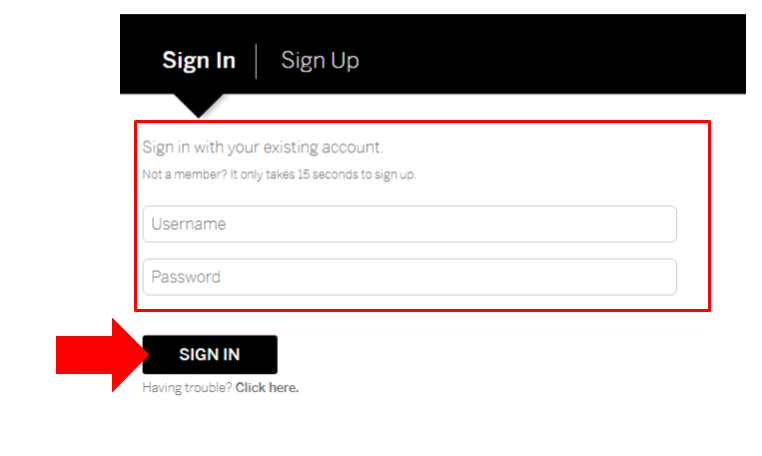Click the "Username" placeholder text
Viewport: 762px width, 456px height.
tap(188, 224)
